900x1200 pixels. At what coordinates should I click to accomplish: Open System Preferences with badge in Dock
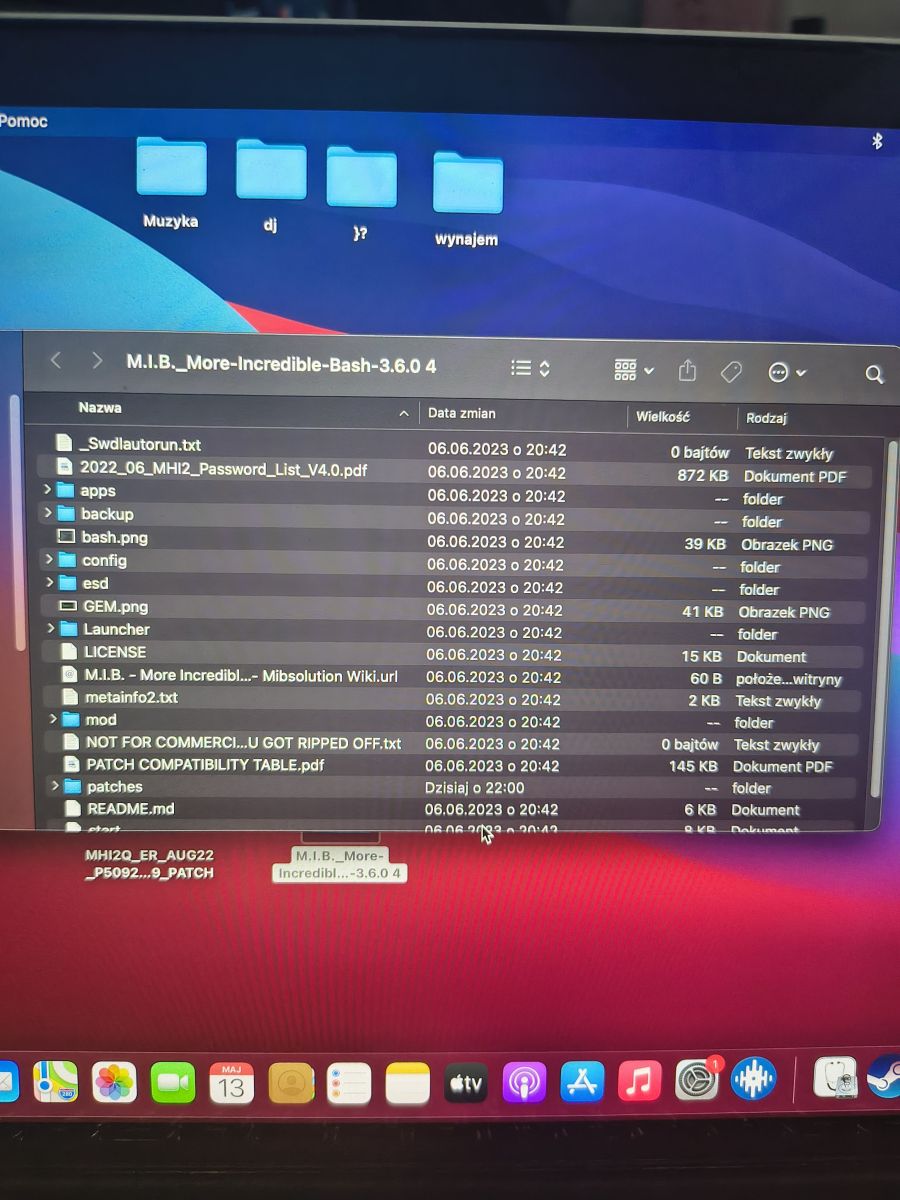pos(698,1080)
